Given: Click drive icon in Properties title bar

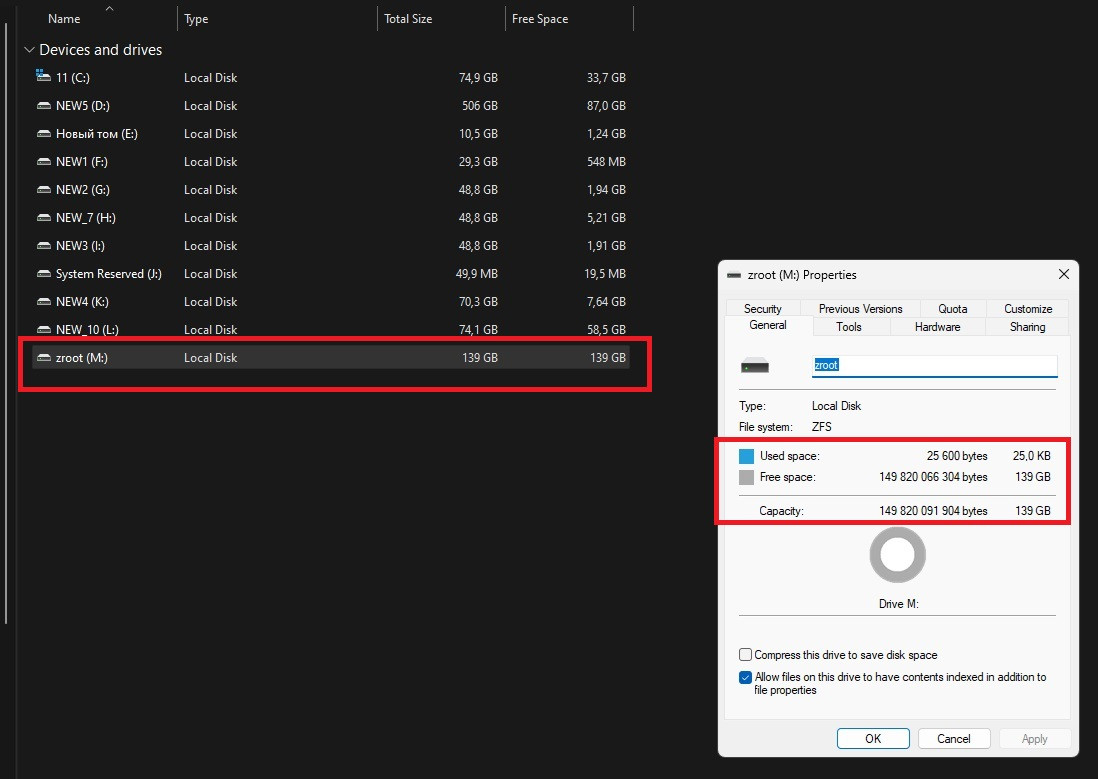Looking at the screenshot, I should tap(734, 275).
